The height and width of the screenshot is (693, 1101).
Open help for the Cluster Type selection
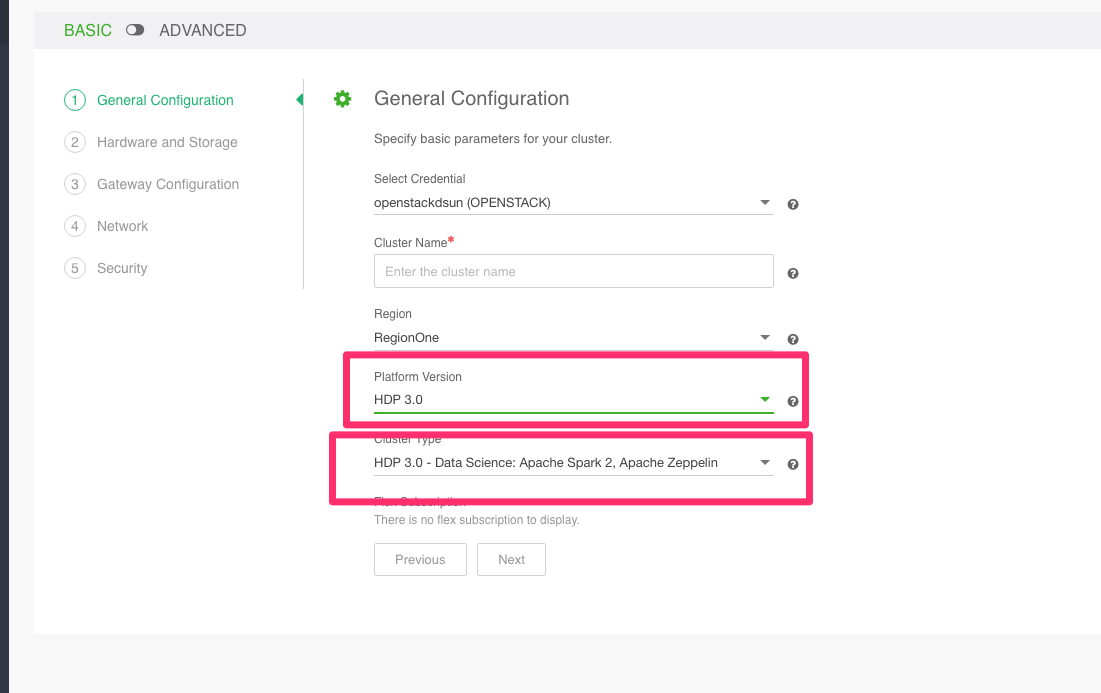coord(792,464)
